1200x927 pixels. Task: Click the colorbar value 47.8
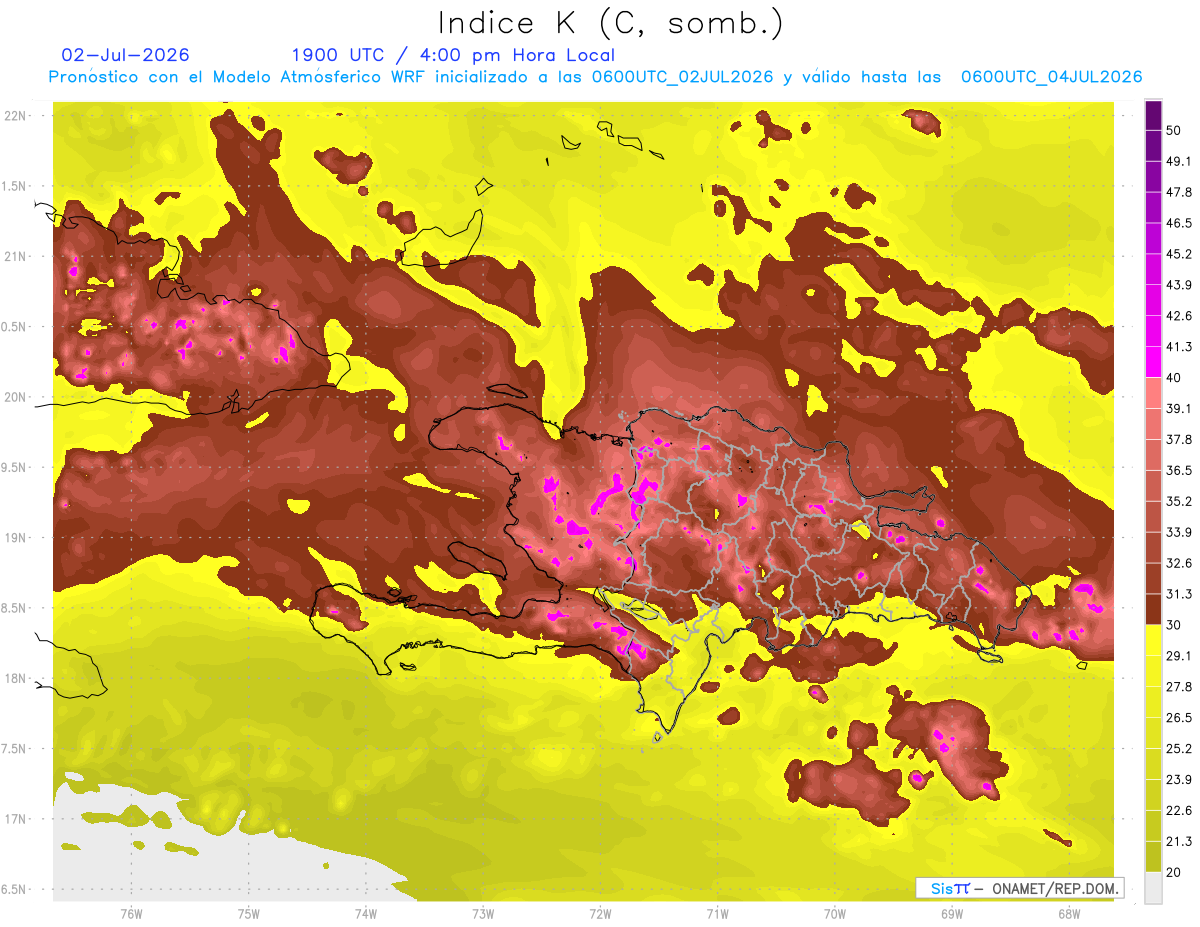coord(1178,192)
